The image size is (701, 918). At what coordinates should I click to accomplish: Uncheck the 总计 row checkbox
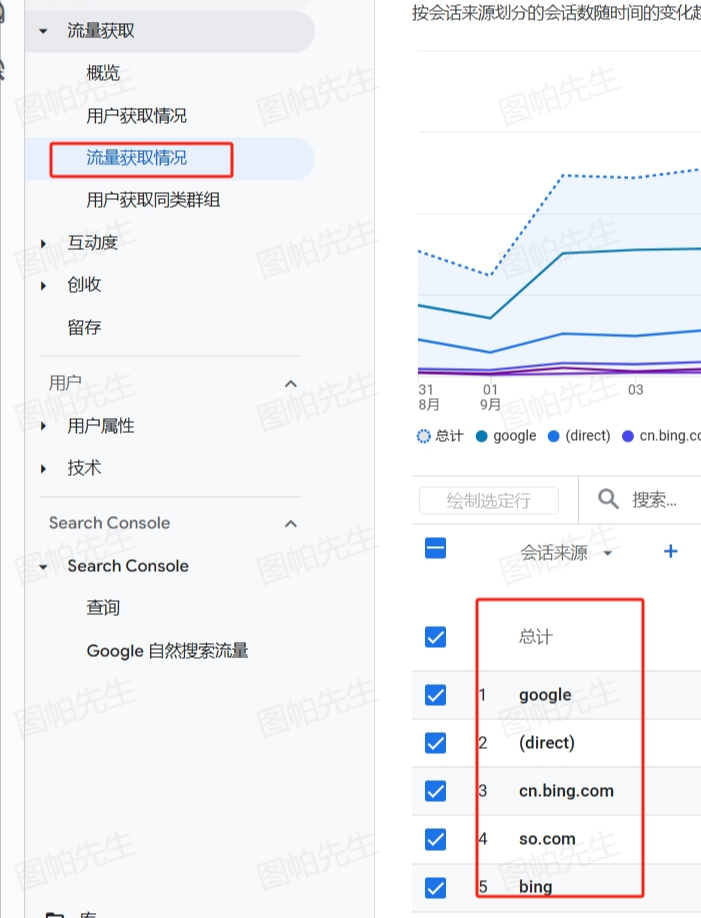(x=435, y=636)
